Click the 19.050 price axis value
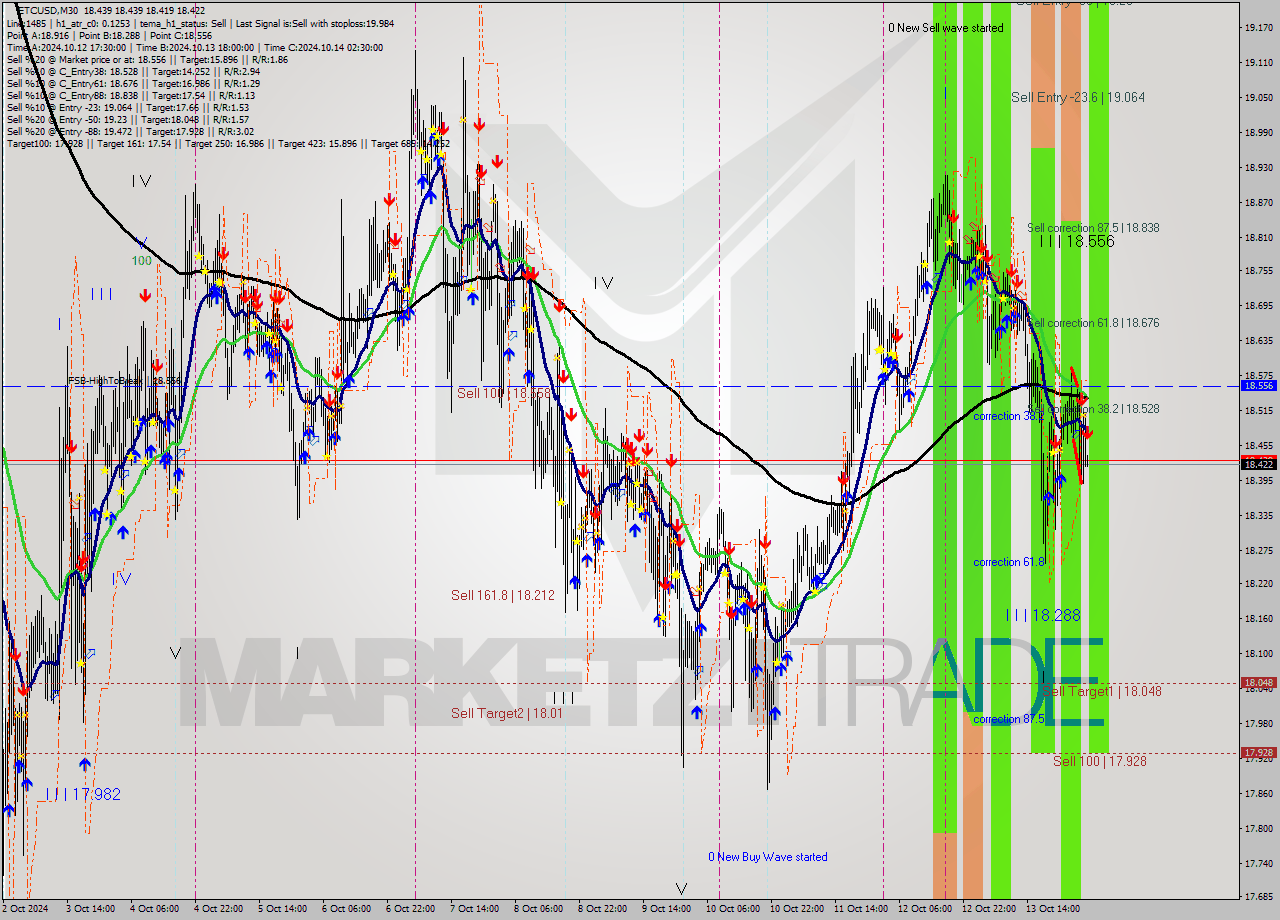The width and height of the screenshot is (1280, 920). tap(1258, 97)
